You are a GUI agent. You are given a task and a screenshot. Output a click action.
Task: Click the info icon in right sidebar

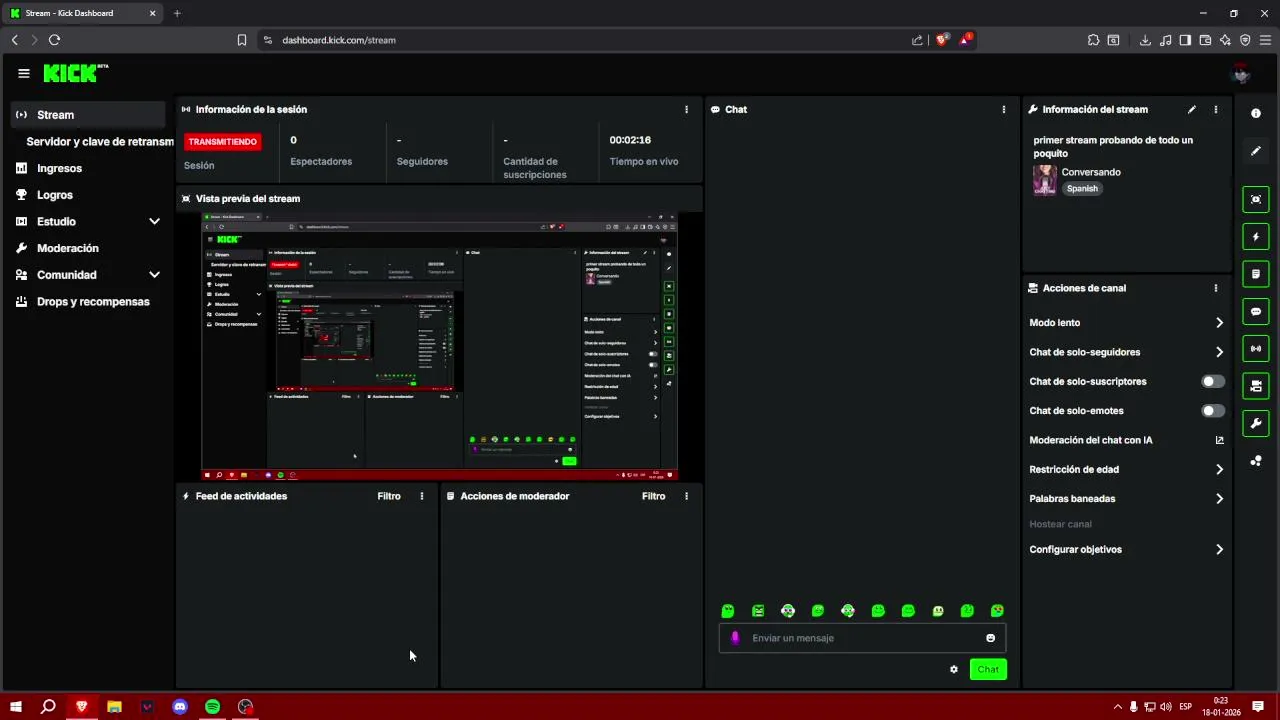pyautogui.click(x=1256, y=114)
